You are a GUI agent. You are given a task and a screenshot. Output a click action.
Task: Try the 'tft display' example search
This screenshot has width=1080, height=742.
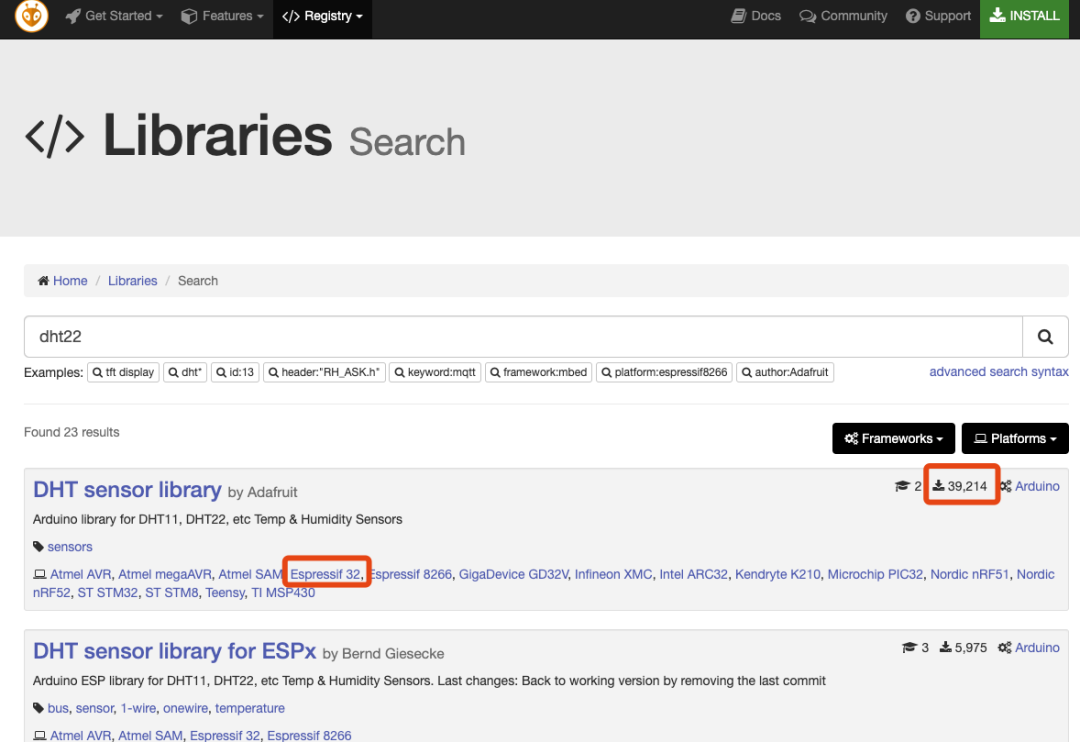click(x=123, y=372)
